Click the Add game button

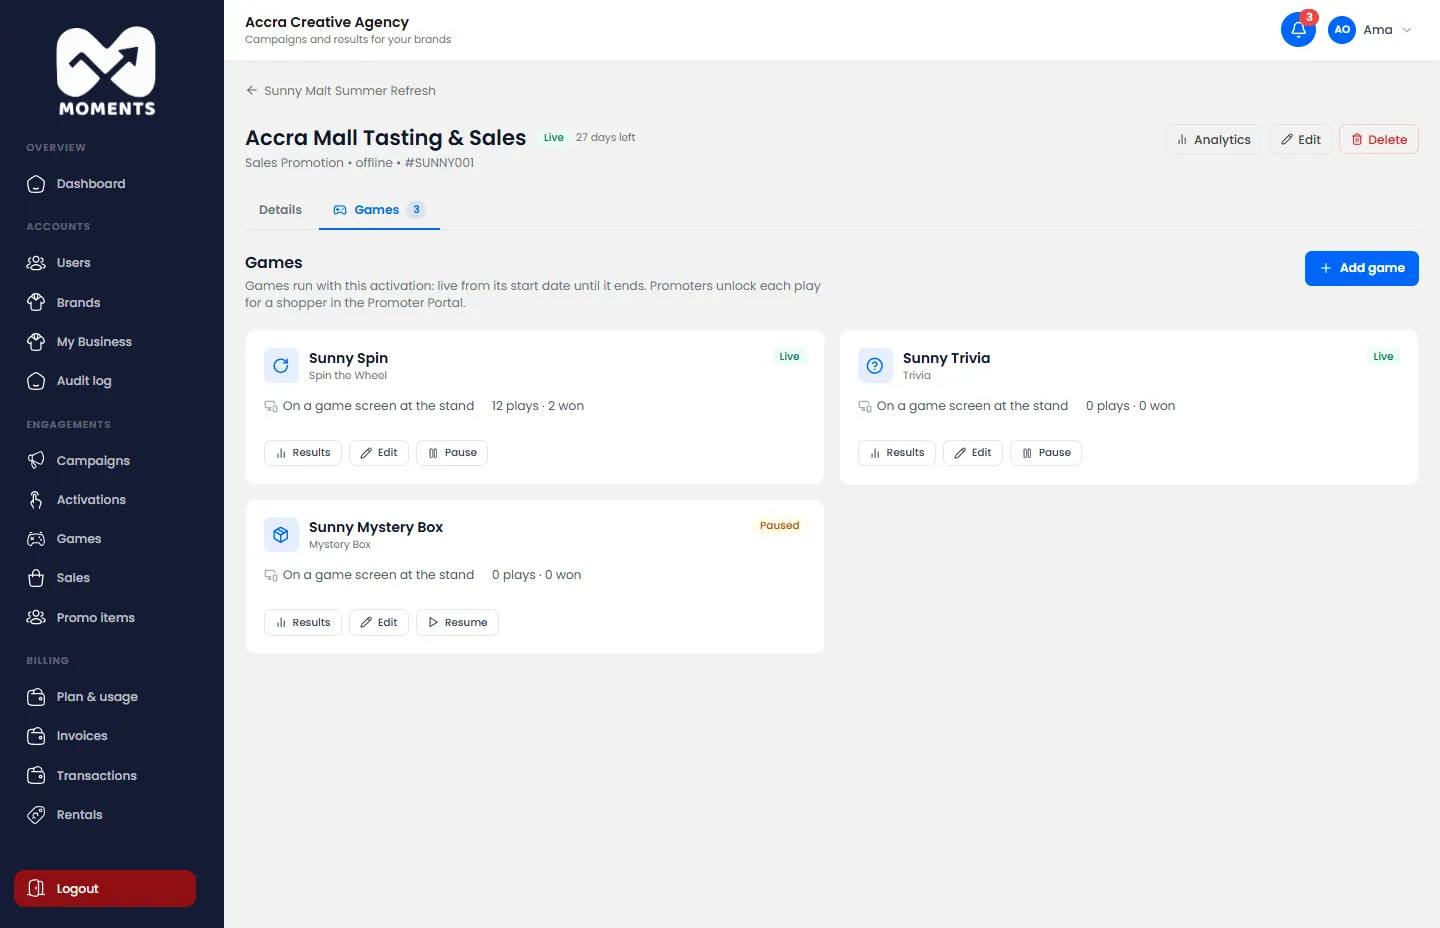[x=1362, y=268]
